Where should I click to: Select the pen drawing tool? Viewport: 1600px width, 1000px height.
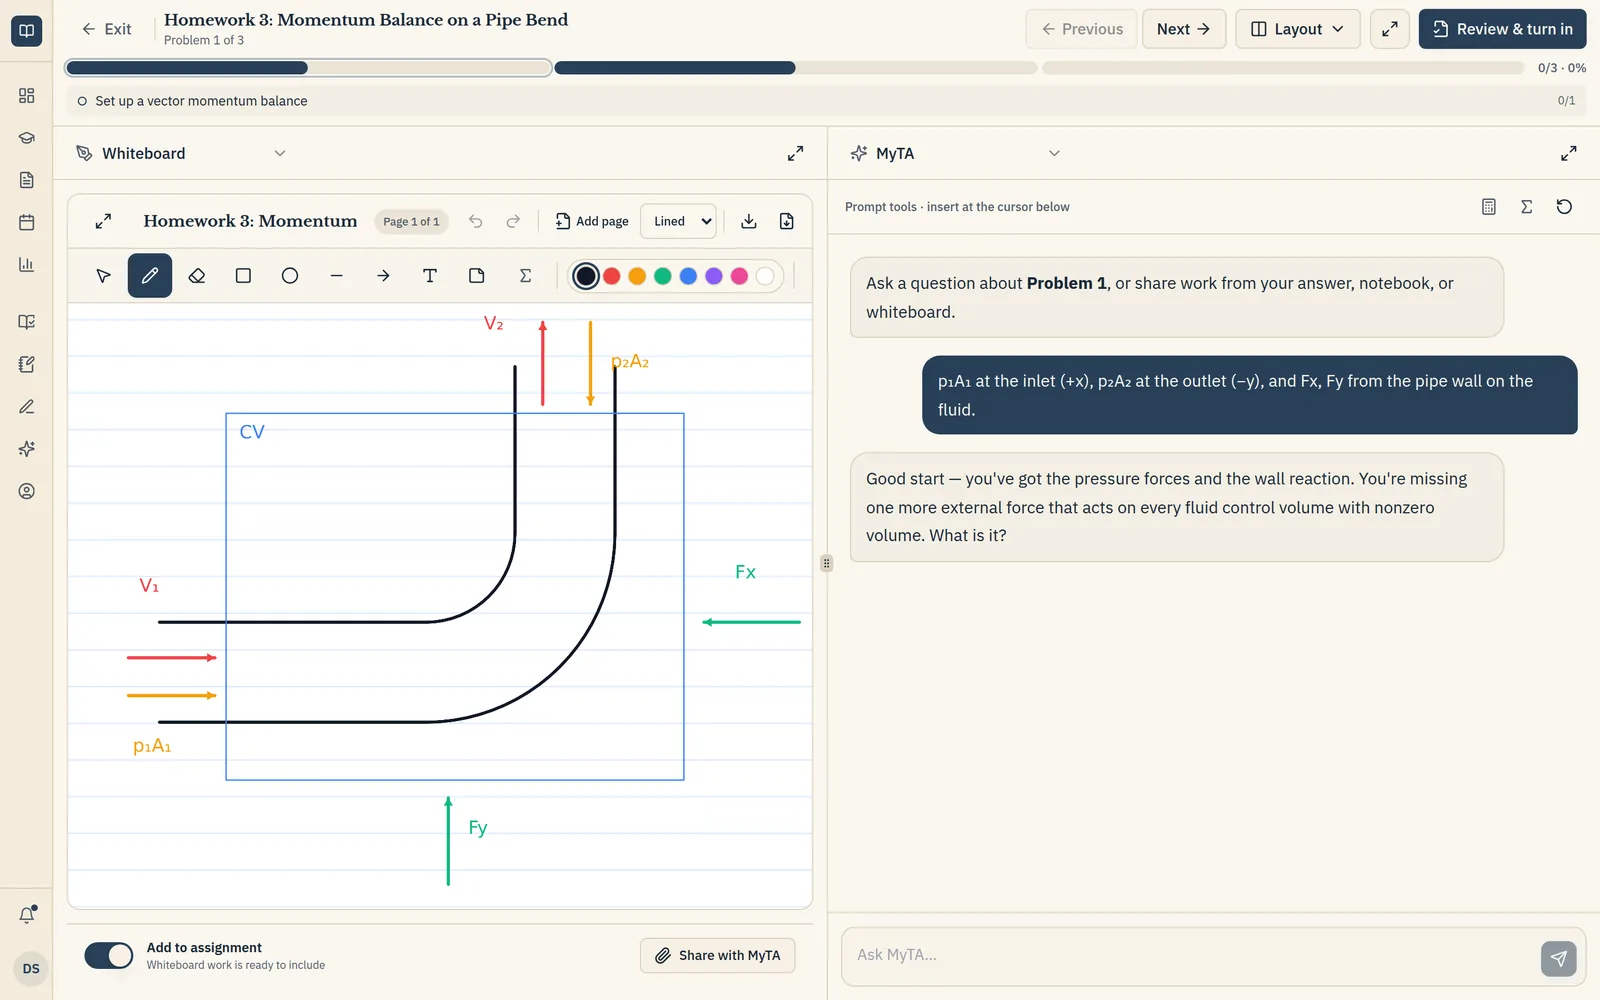pos(150,276)
